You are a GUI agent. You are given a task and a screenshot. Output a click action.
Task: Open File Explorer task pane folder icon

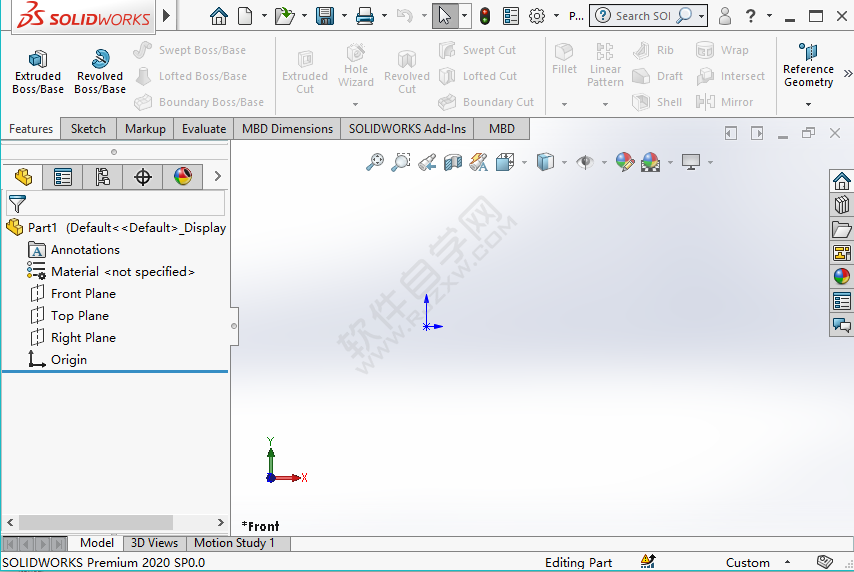click(x=841, y=229)
